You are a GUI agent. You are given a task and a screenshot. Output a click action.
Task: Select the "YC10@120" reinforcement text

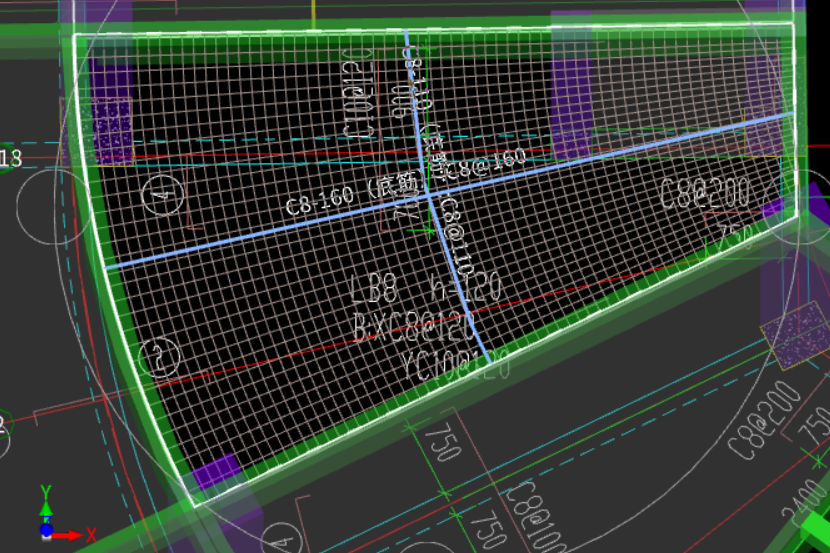coord(455,365)
